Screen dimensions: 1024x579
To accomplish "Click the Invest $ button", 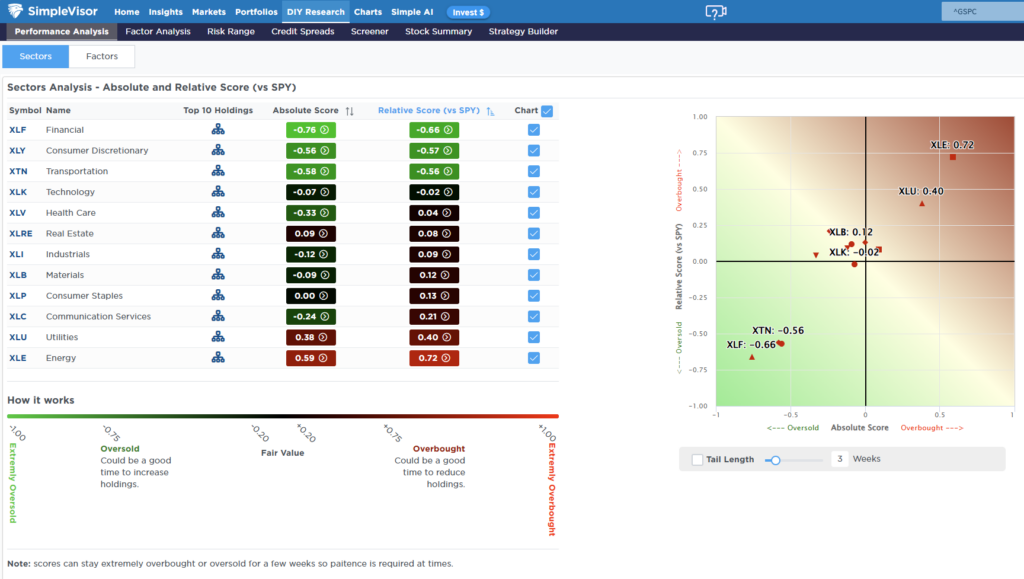I will point(470,12).
